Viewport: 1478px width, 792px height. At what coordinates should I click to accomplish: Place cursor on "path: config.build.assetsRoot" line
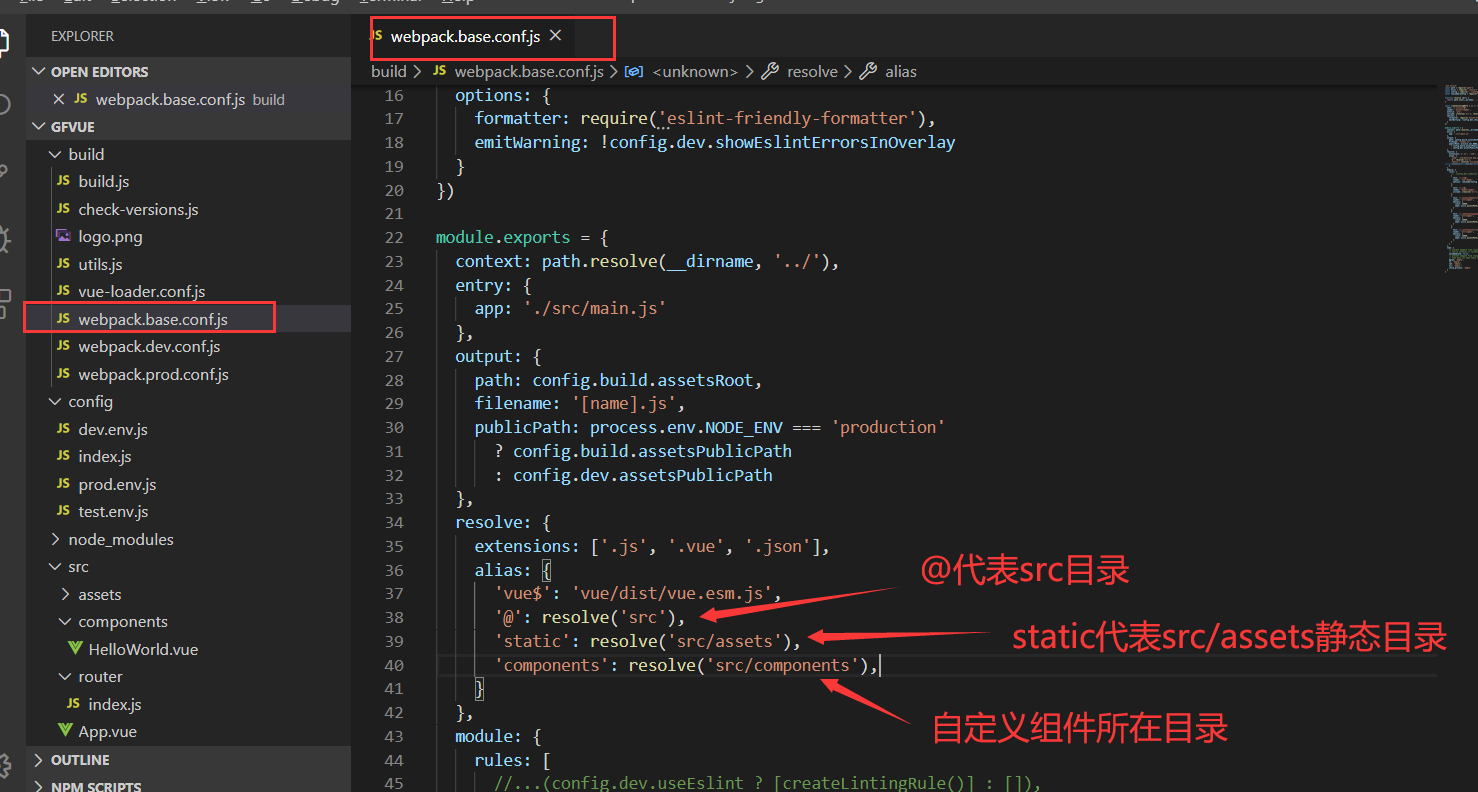[x=619, y=380]
